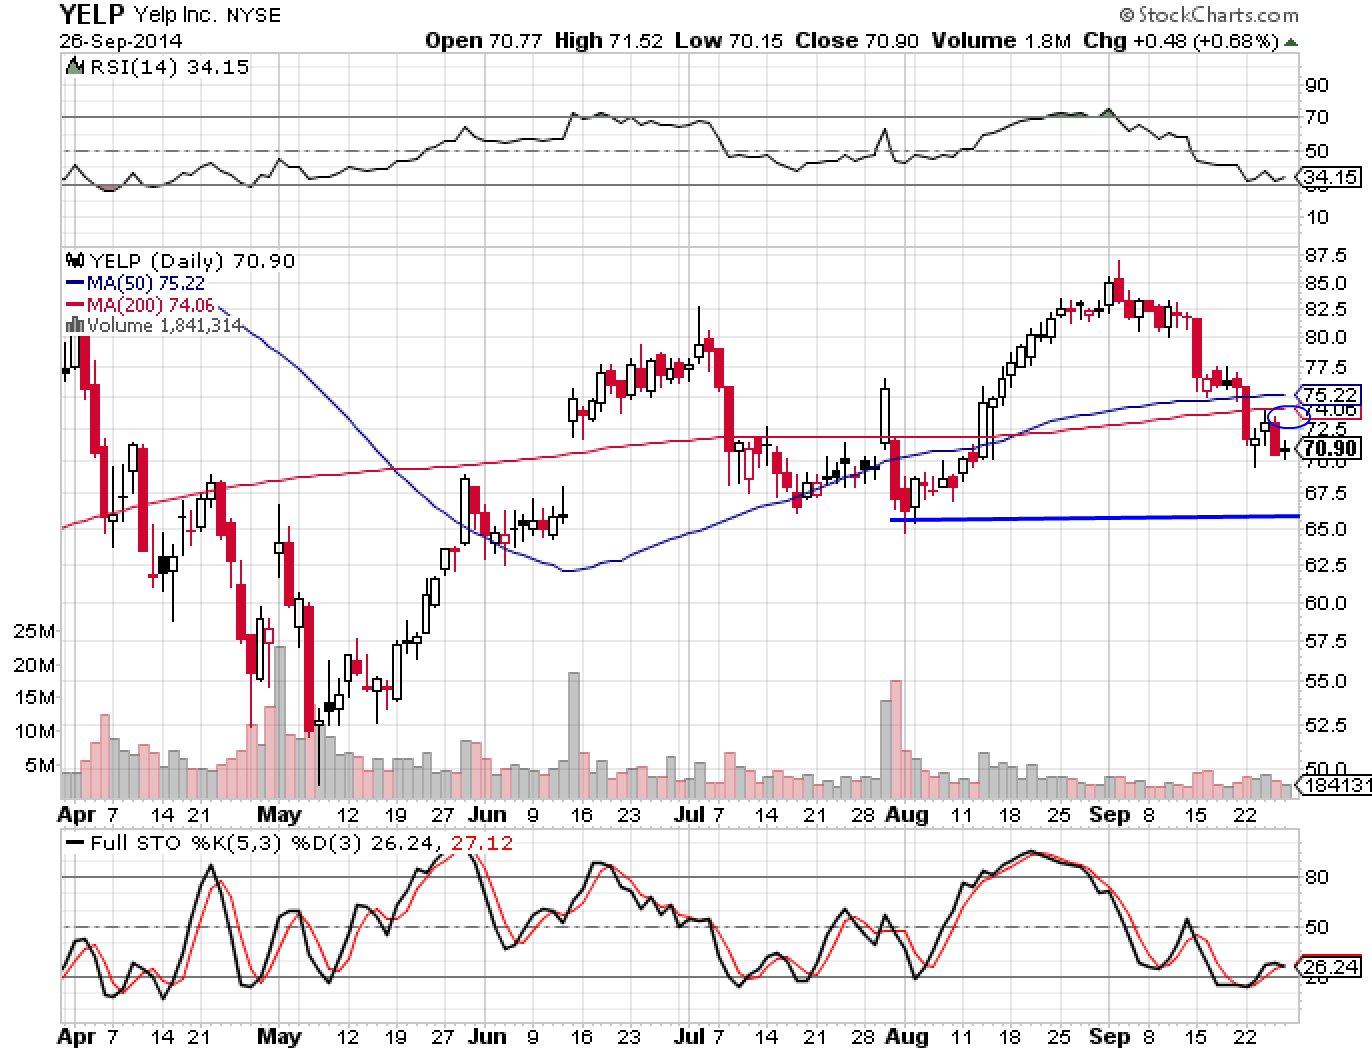Click the candlestick icon beside YELP (Daily)
Screen dimensions: 1372x1048
click(x=75, y=261)
